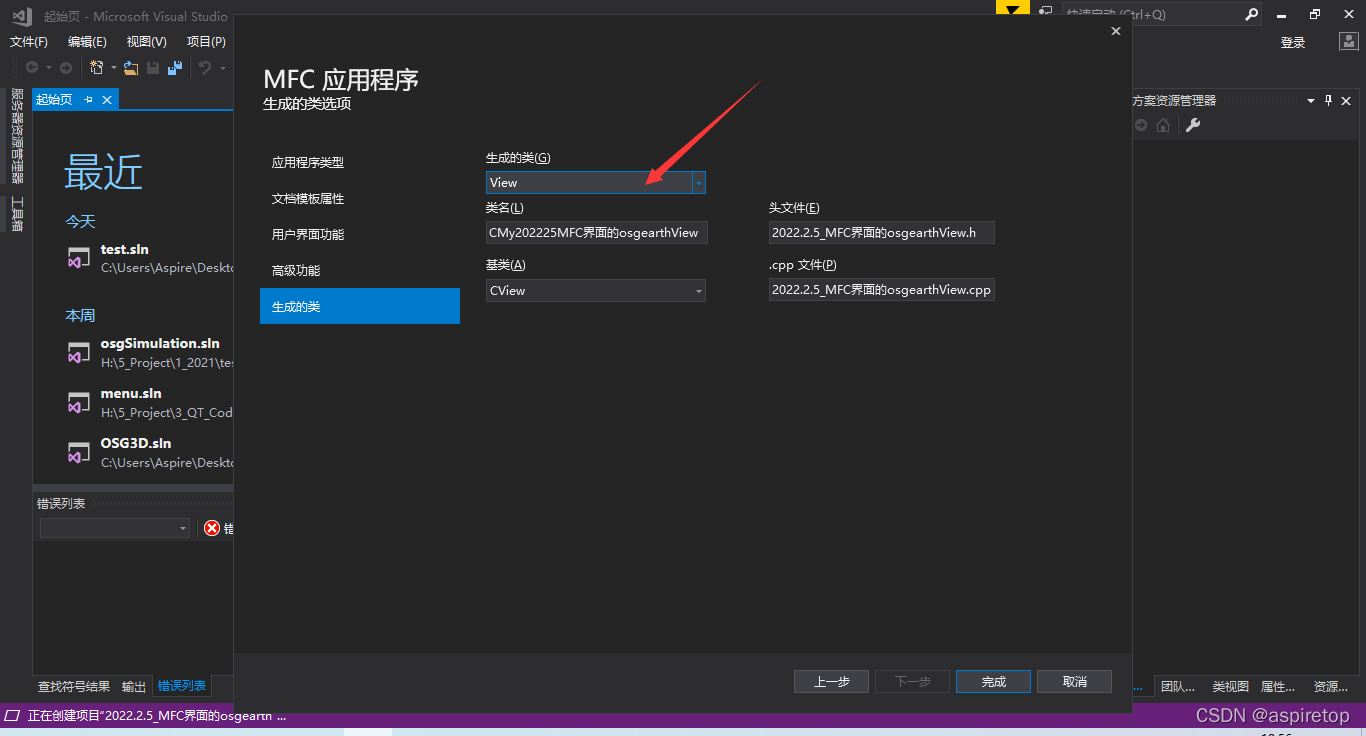Click the navigate backward arrow icon
1366x736 pixels.
[x=32, y=67]
